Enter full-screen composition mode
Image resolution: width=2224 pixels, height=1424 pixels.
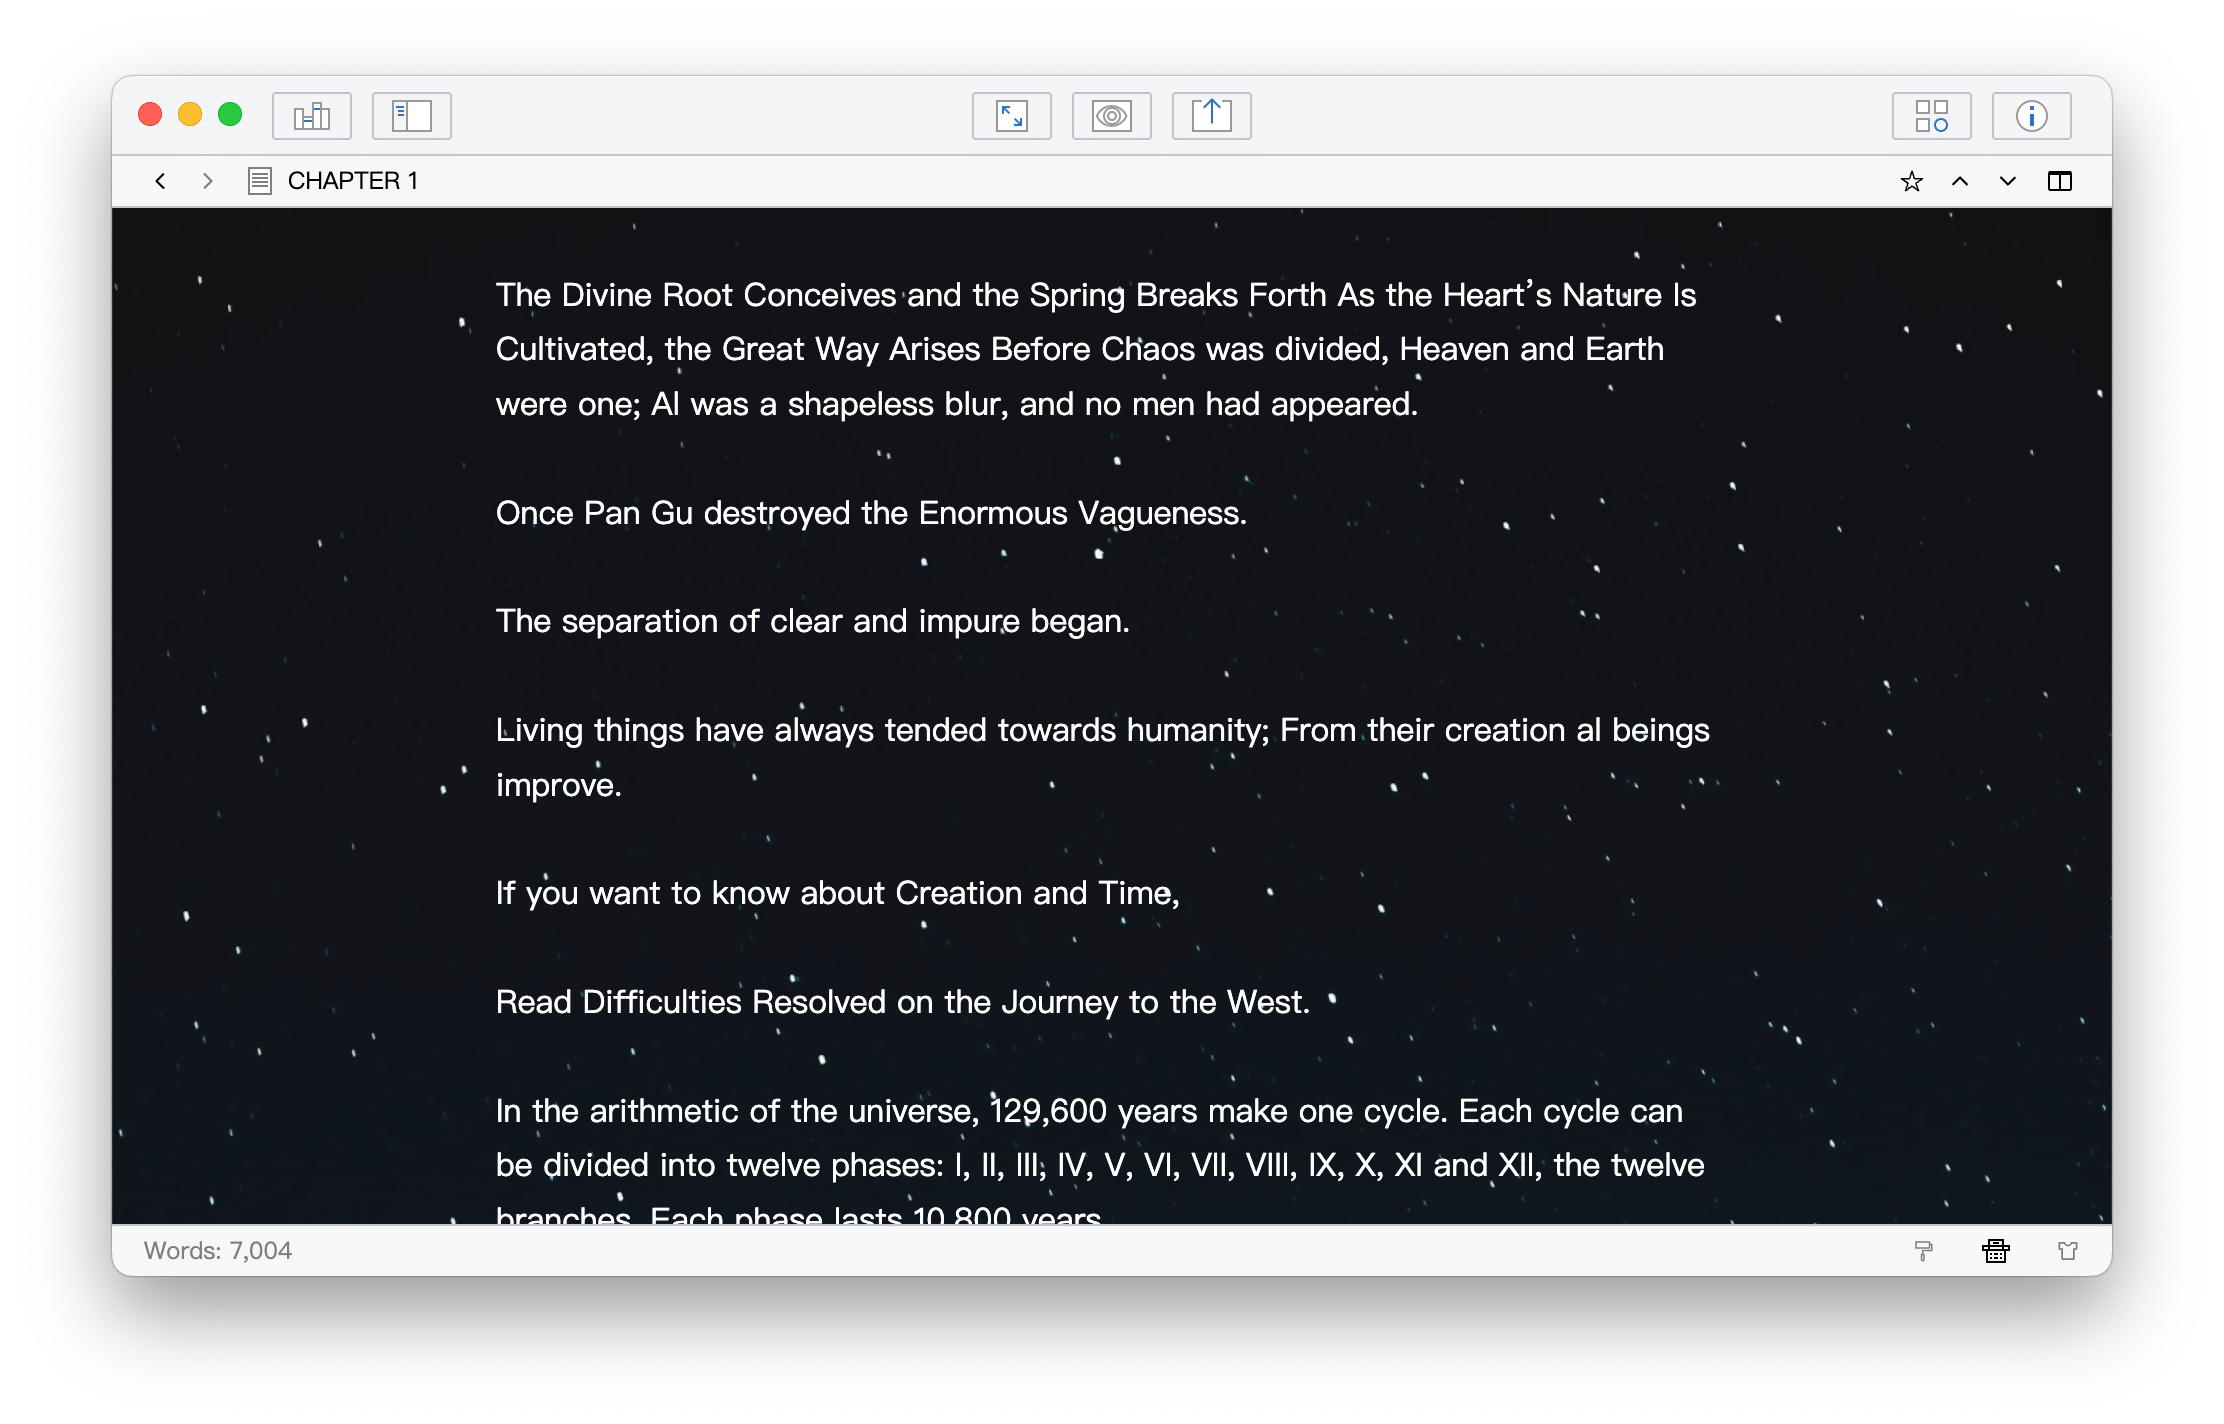click(1012, 116)
